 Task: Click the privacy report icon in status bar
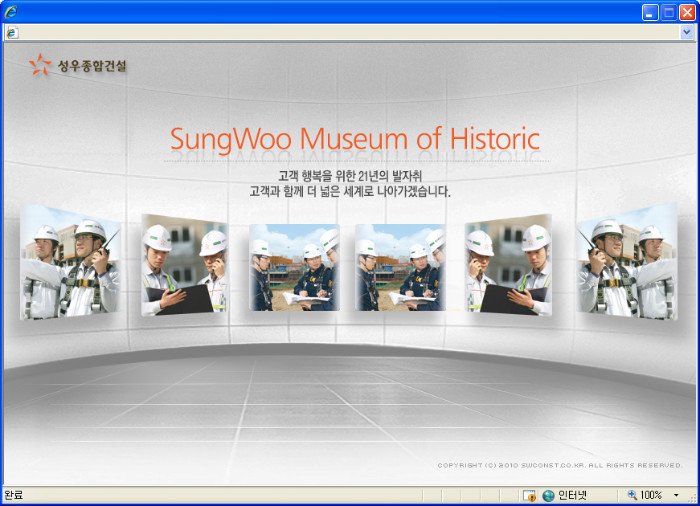[529, 495]
